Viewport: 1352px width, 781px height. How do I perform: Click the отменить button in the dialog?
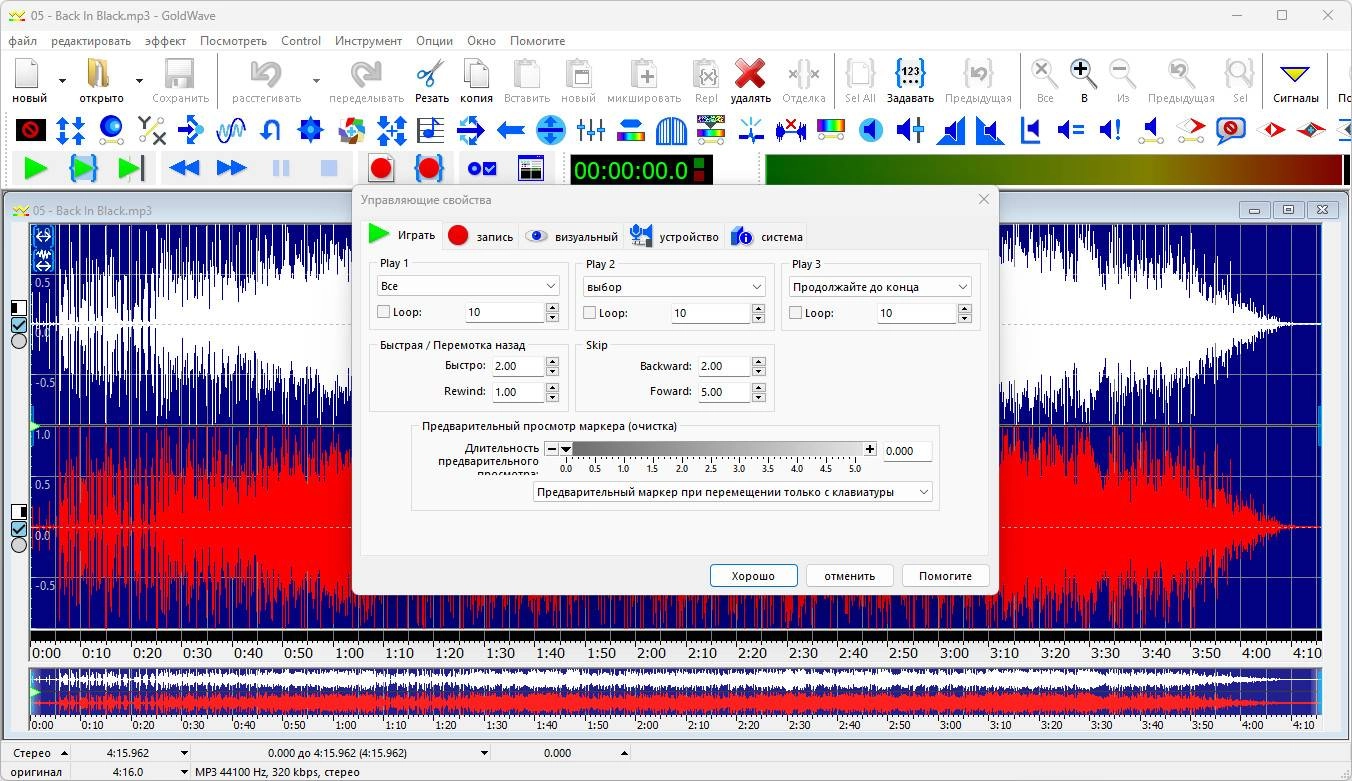[x=850, y=576]
